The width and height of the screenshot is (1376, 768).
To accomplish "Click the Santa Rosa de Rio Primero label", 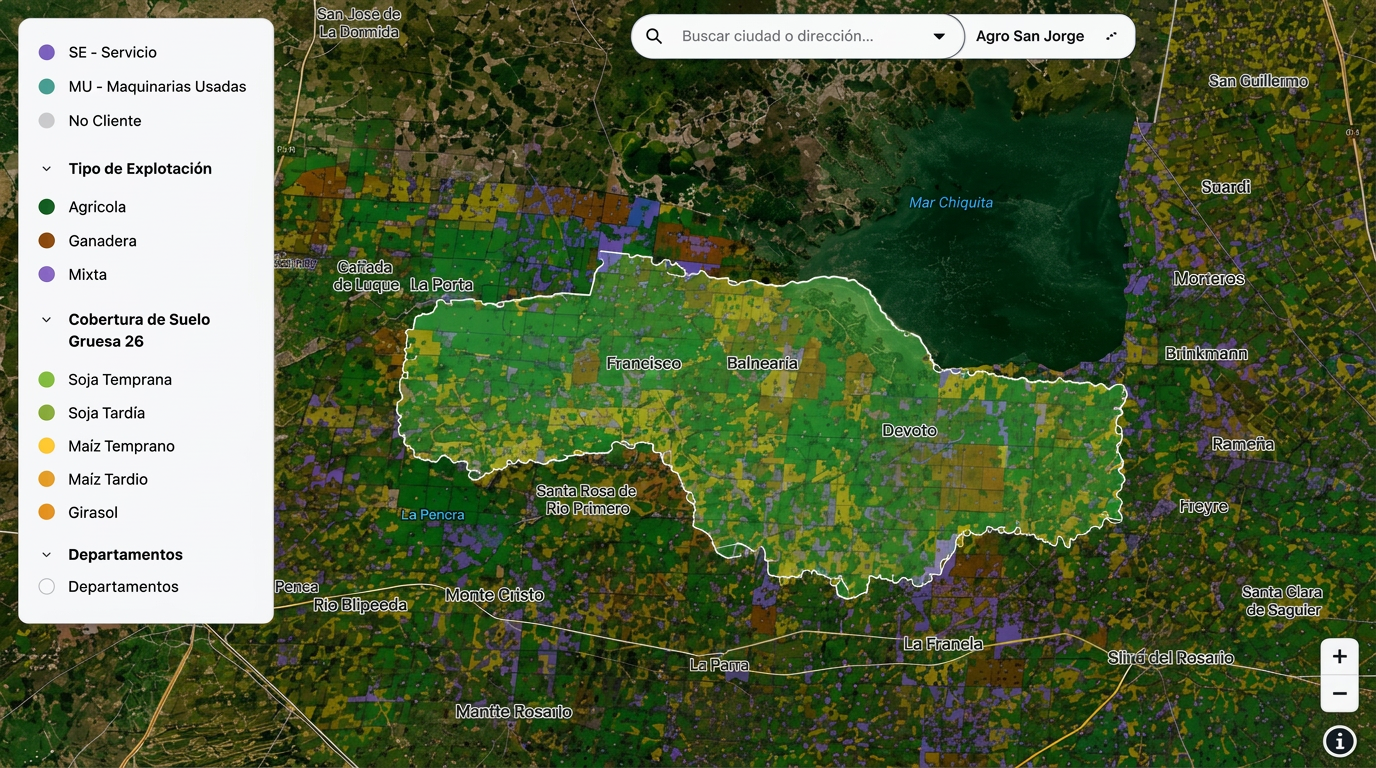I will (587, 500).
